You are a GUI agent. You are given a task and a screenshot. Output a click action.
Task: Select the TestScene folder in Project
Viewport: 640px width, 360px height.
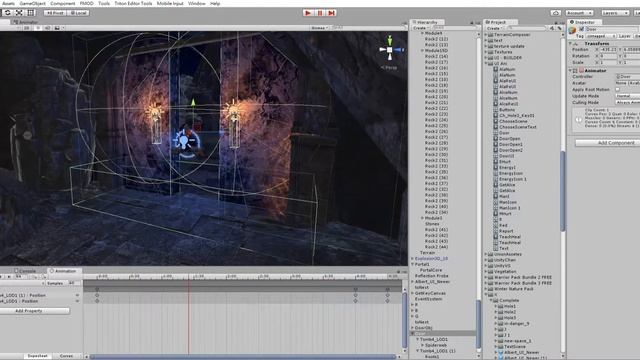[514, 347]
